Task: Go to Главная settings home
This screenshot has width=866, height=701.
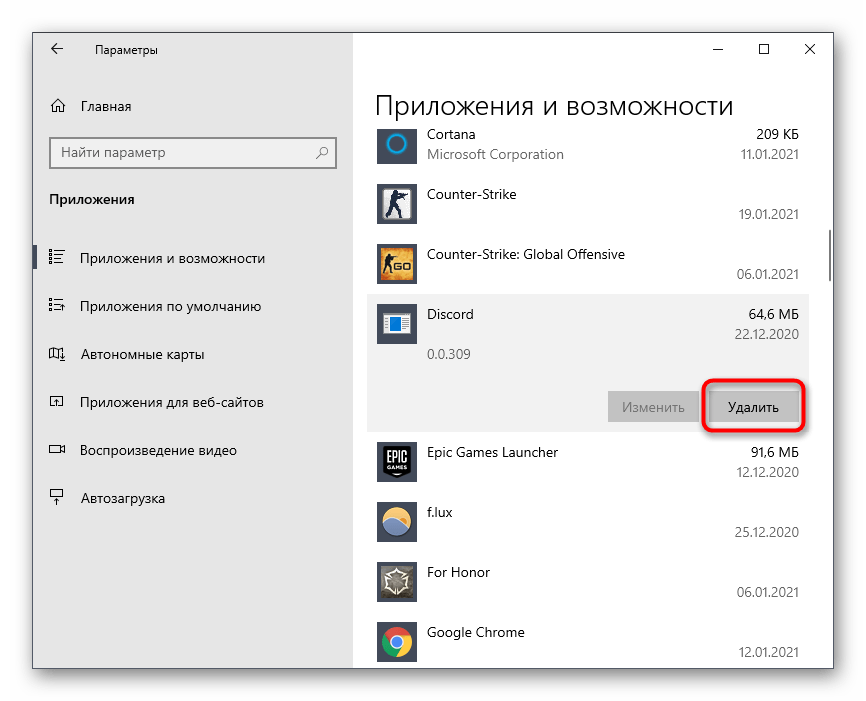Action: 105,107
